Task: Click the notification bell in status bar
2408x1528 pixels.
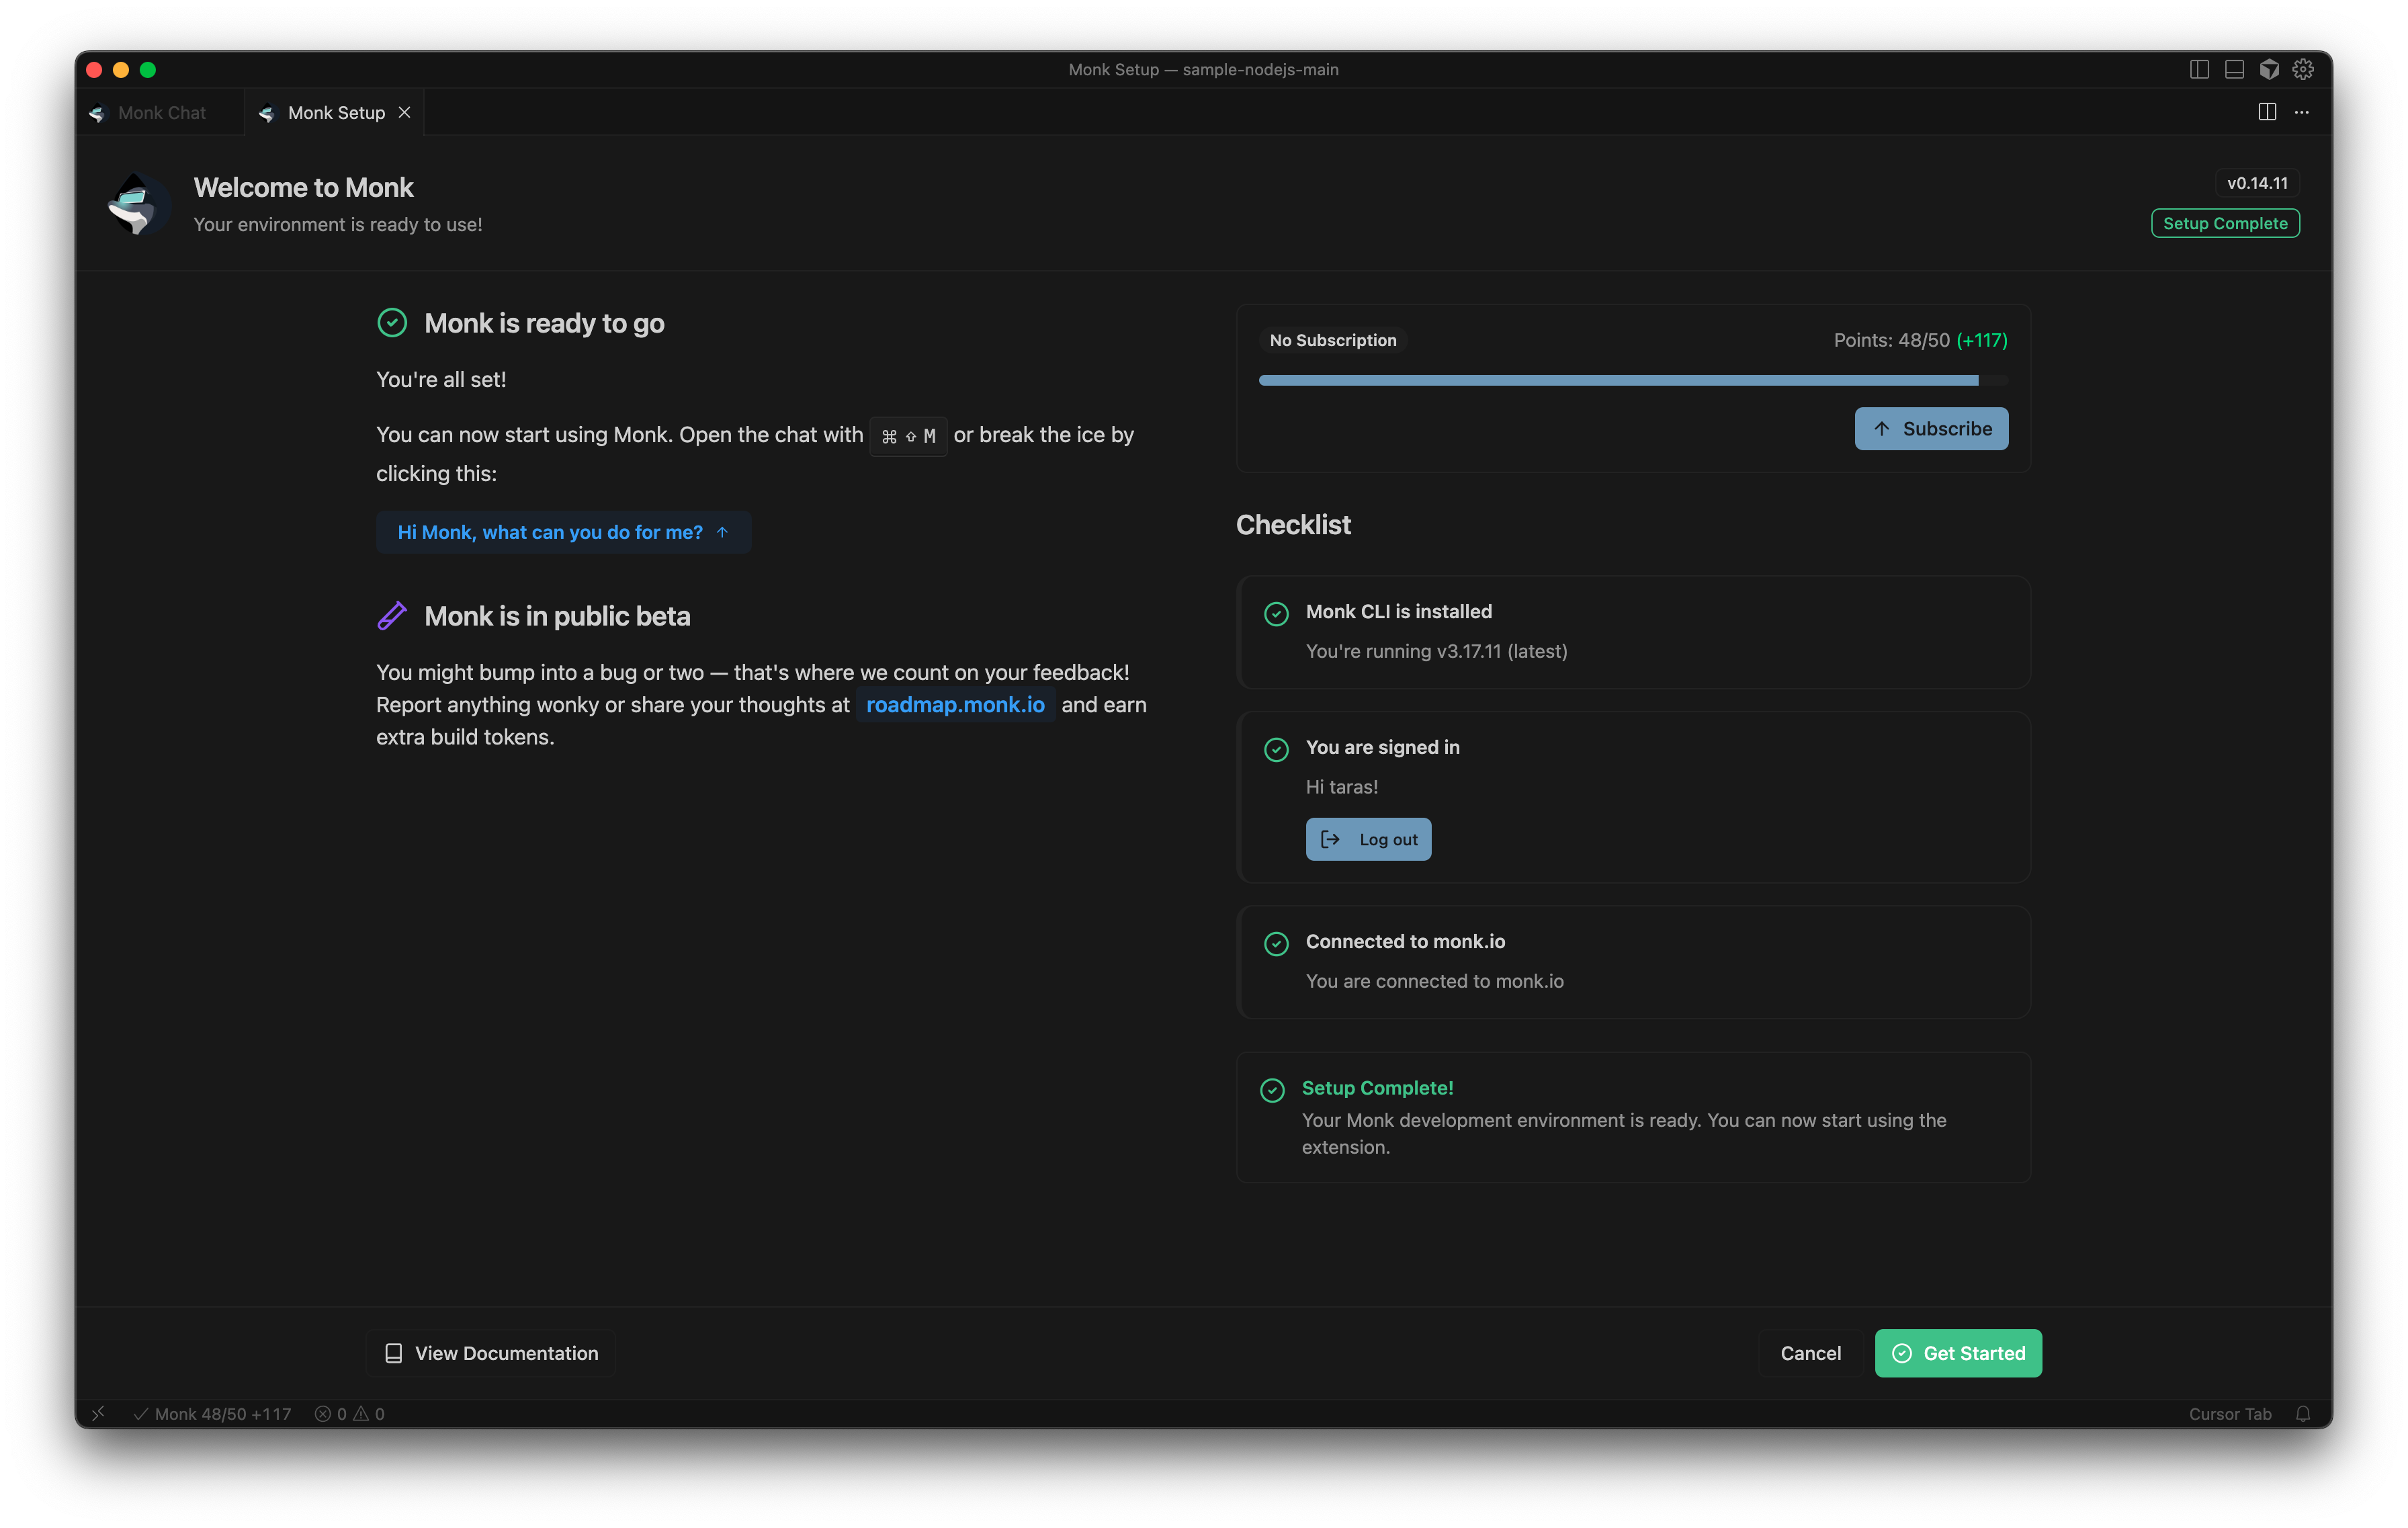Action: [2303, 1413]
